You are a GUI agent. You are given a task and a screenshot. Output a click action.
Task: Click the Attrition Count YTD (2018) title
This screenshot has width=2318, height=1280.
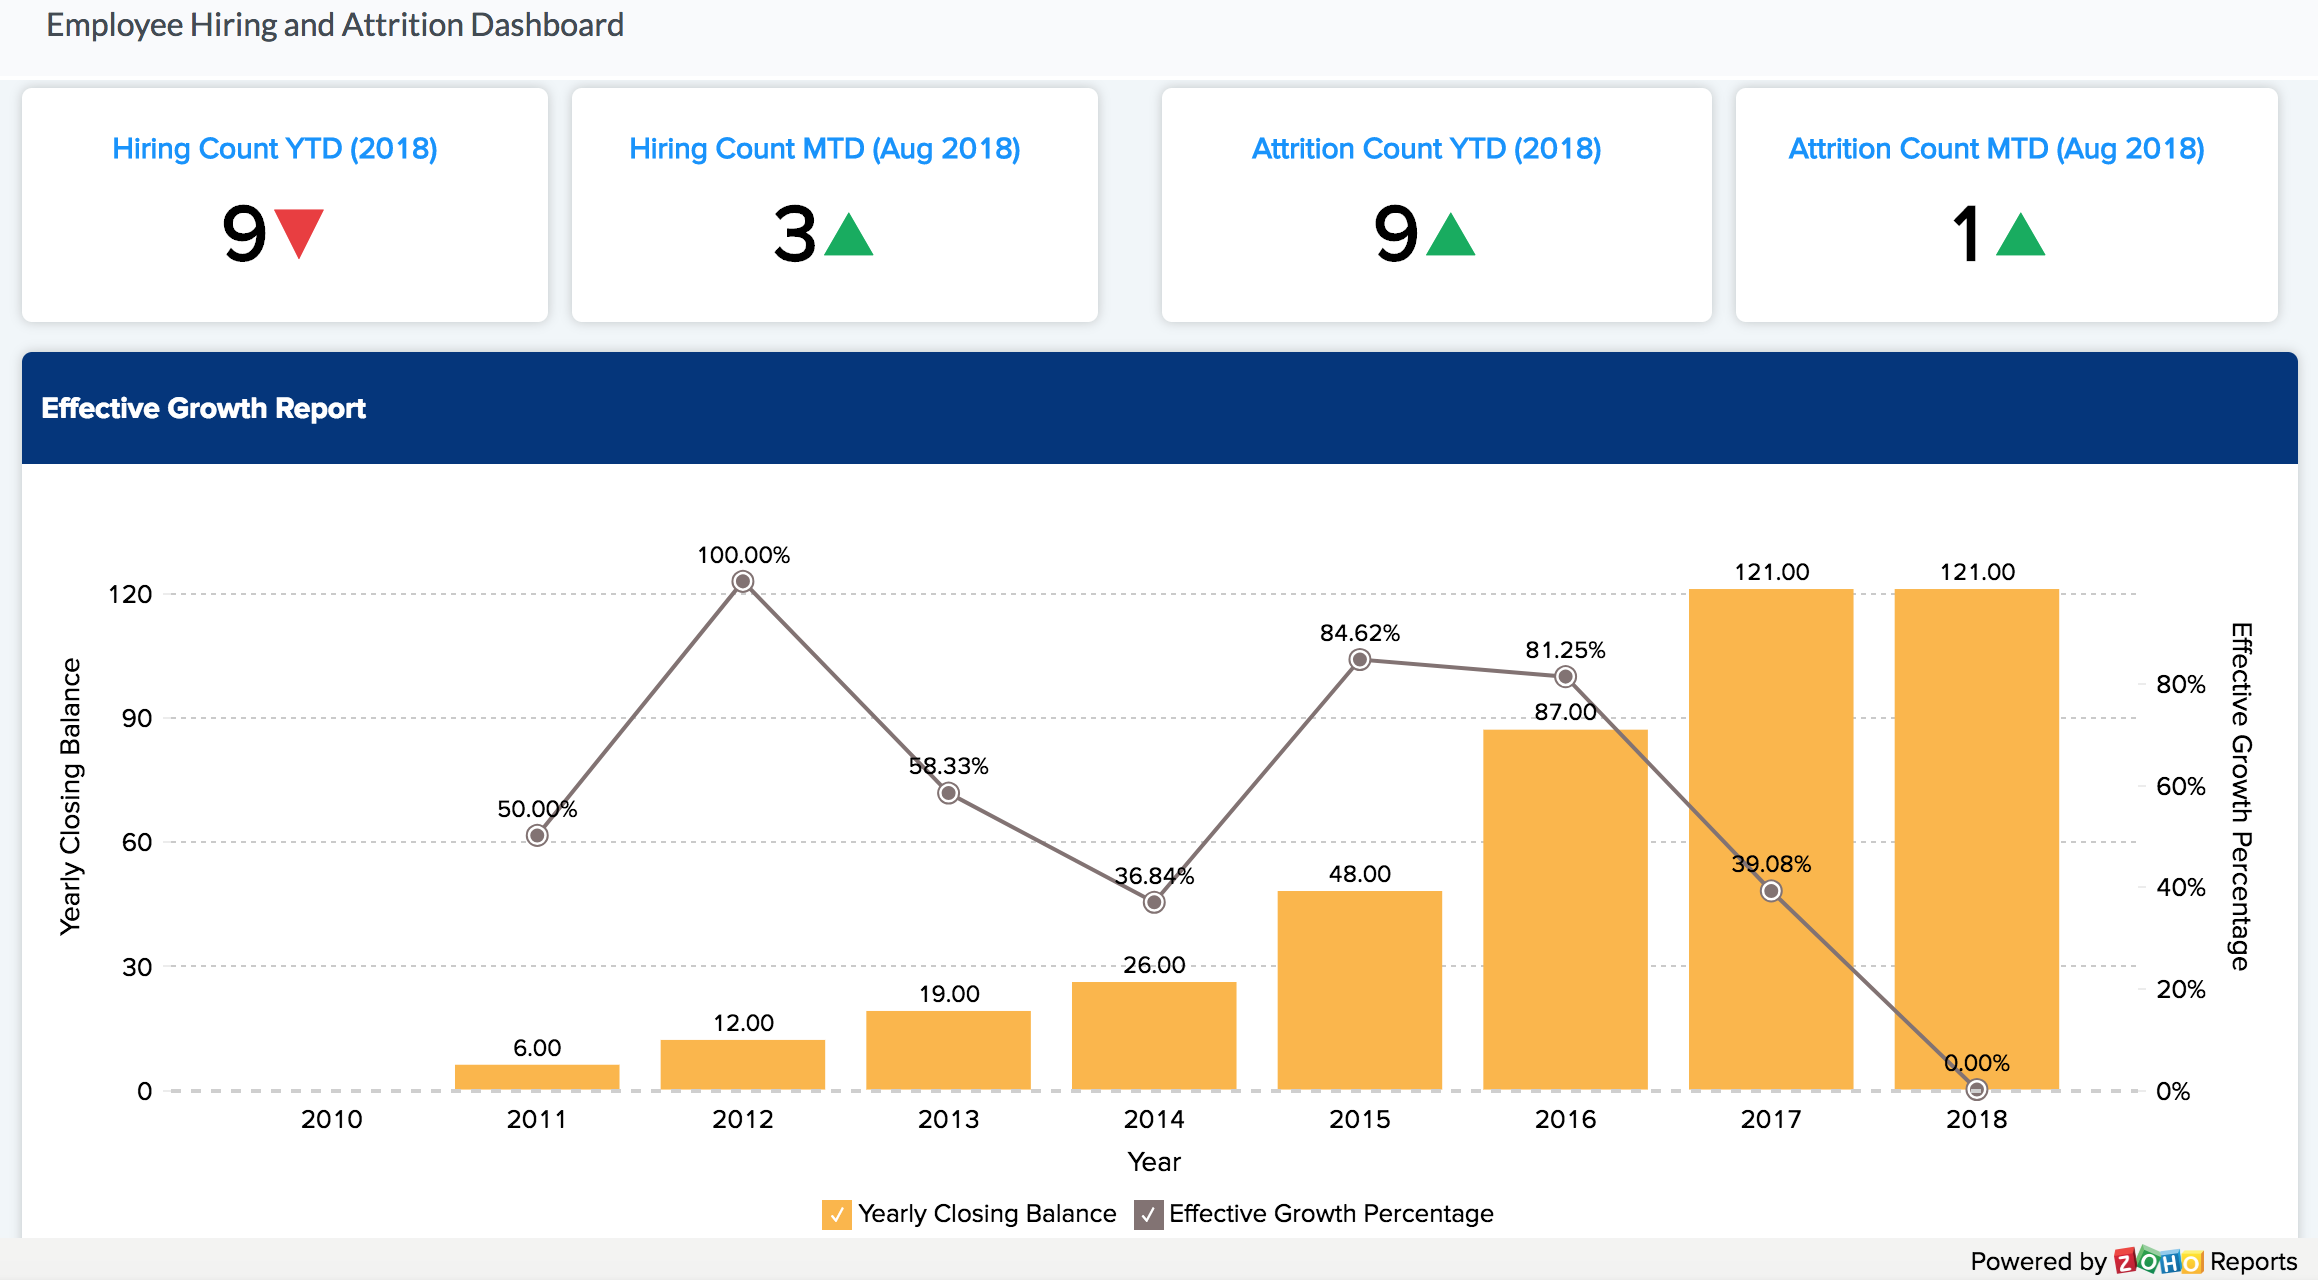pyautogui.click(x=1426, y=149)
